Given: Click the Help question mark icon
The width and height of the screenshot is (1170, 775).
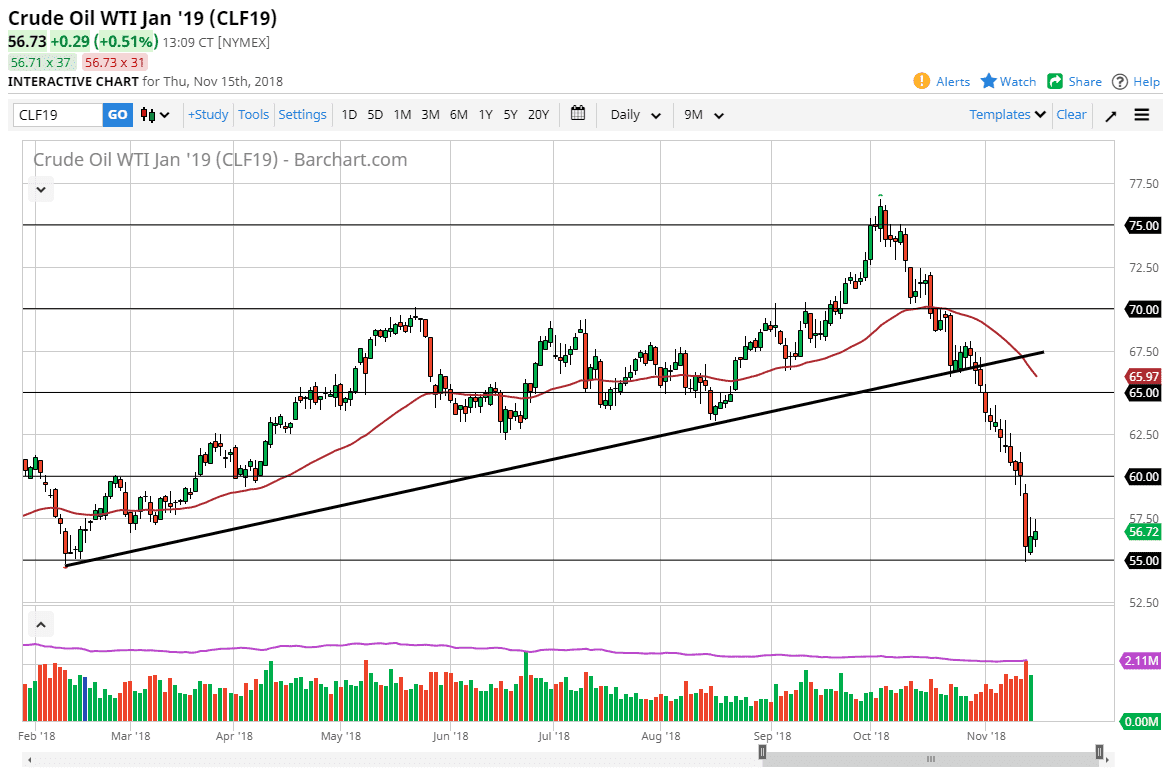Looking at the screenshot, I should point(1120,81).
